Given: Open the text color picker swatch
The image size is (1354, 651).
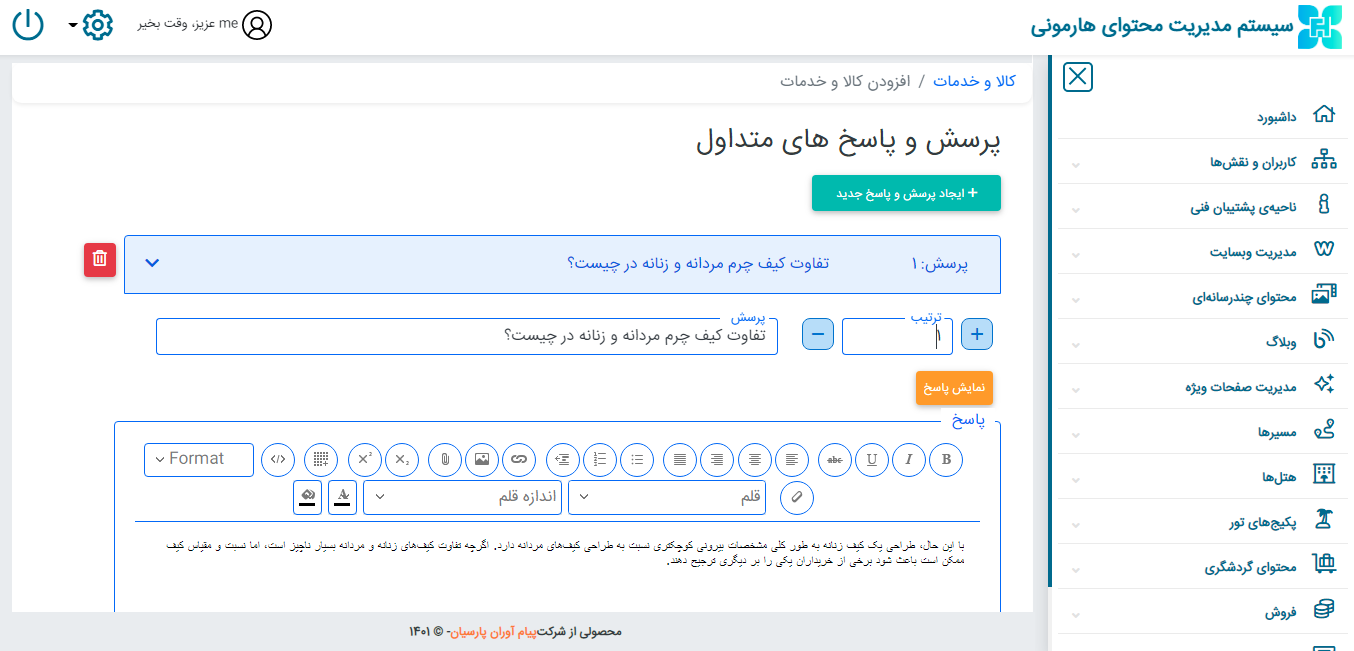Looking at the screenshot, I should coord(343,497).
